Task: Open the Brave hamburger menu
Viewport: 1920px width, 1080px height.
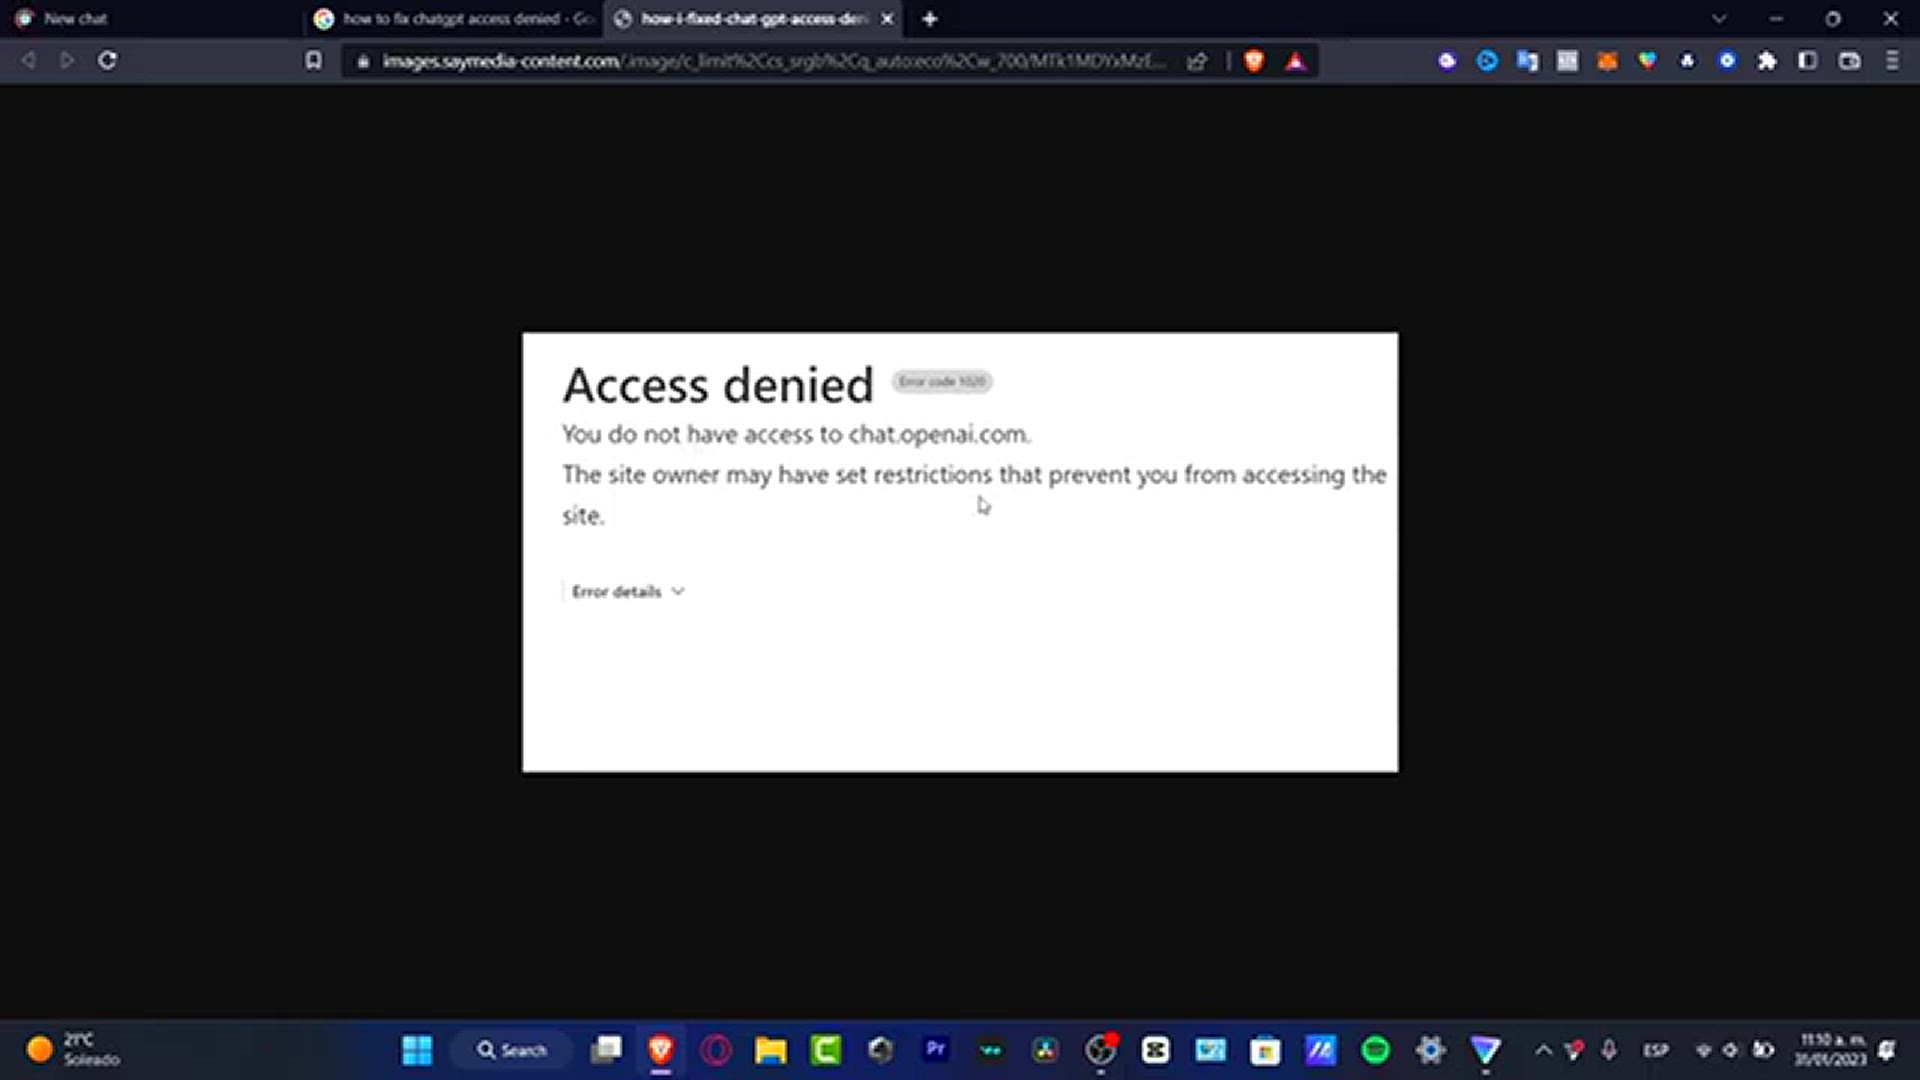Action: (x=1892, y=61)
